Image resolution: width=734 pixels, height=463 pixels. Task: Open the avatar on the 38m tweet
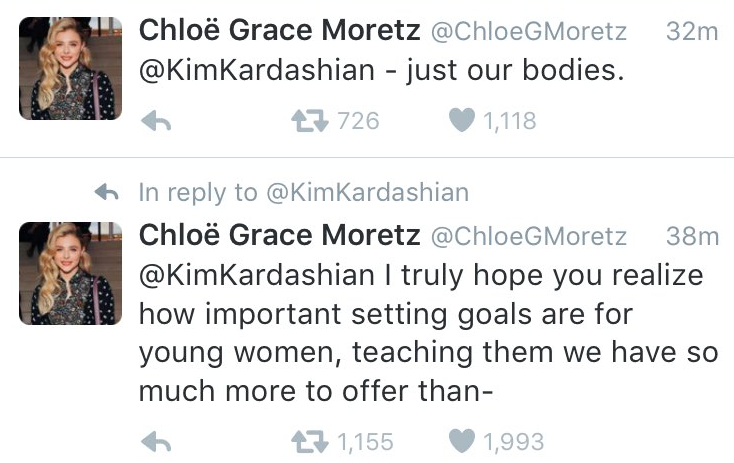[x=70, y=273]
